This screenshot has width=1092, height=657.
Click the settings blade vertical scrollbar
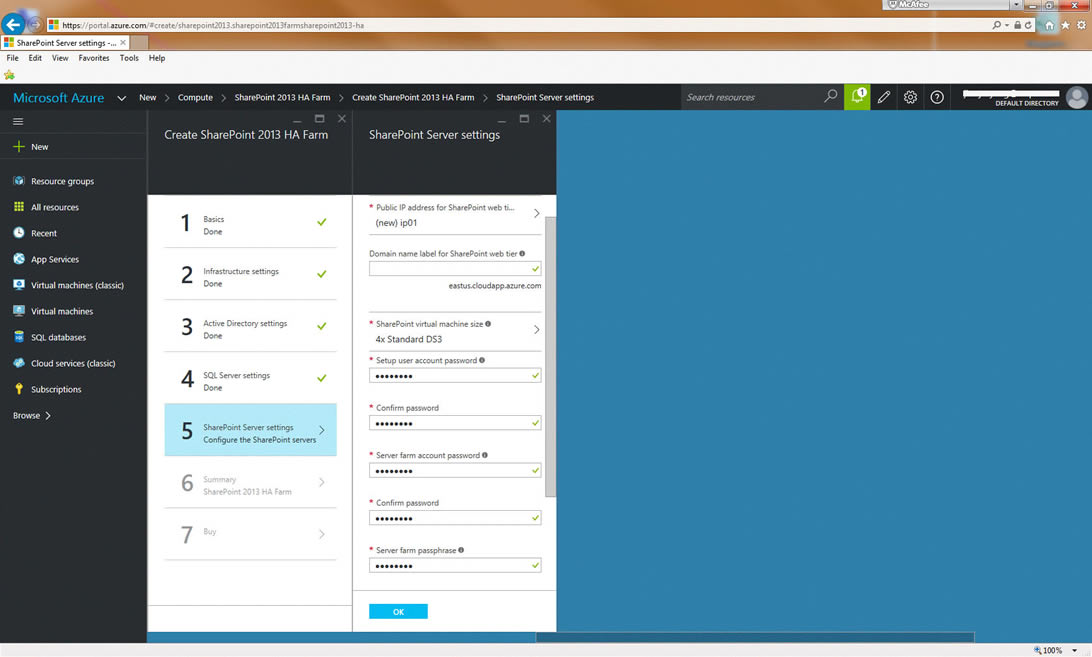click(550, 356)
